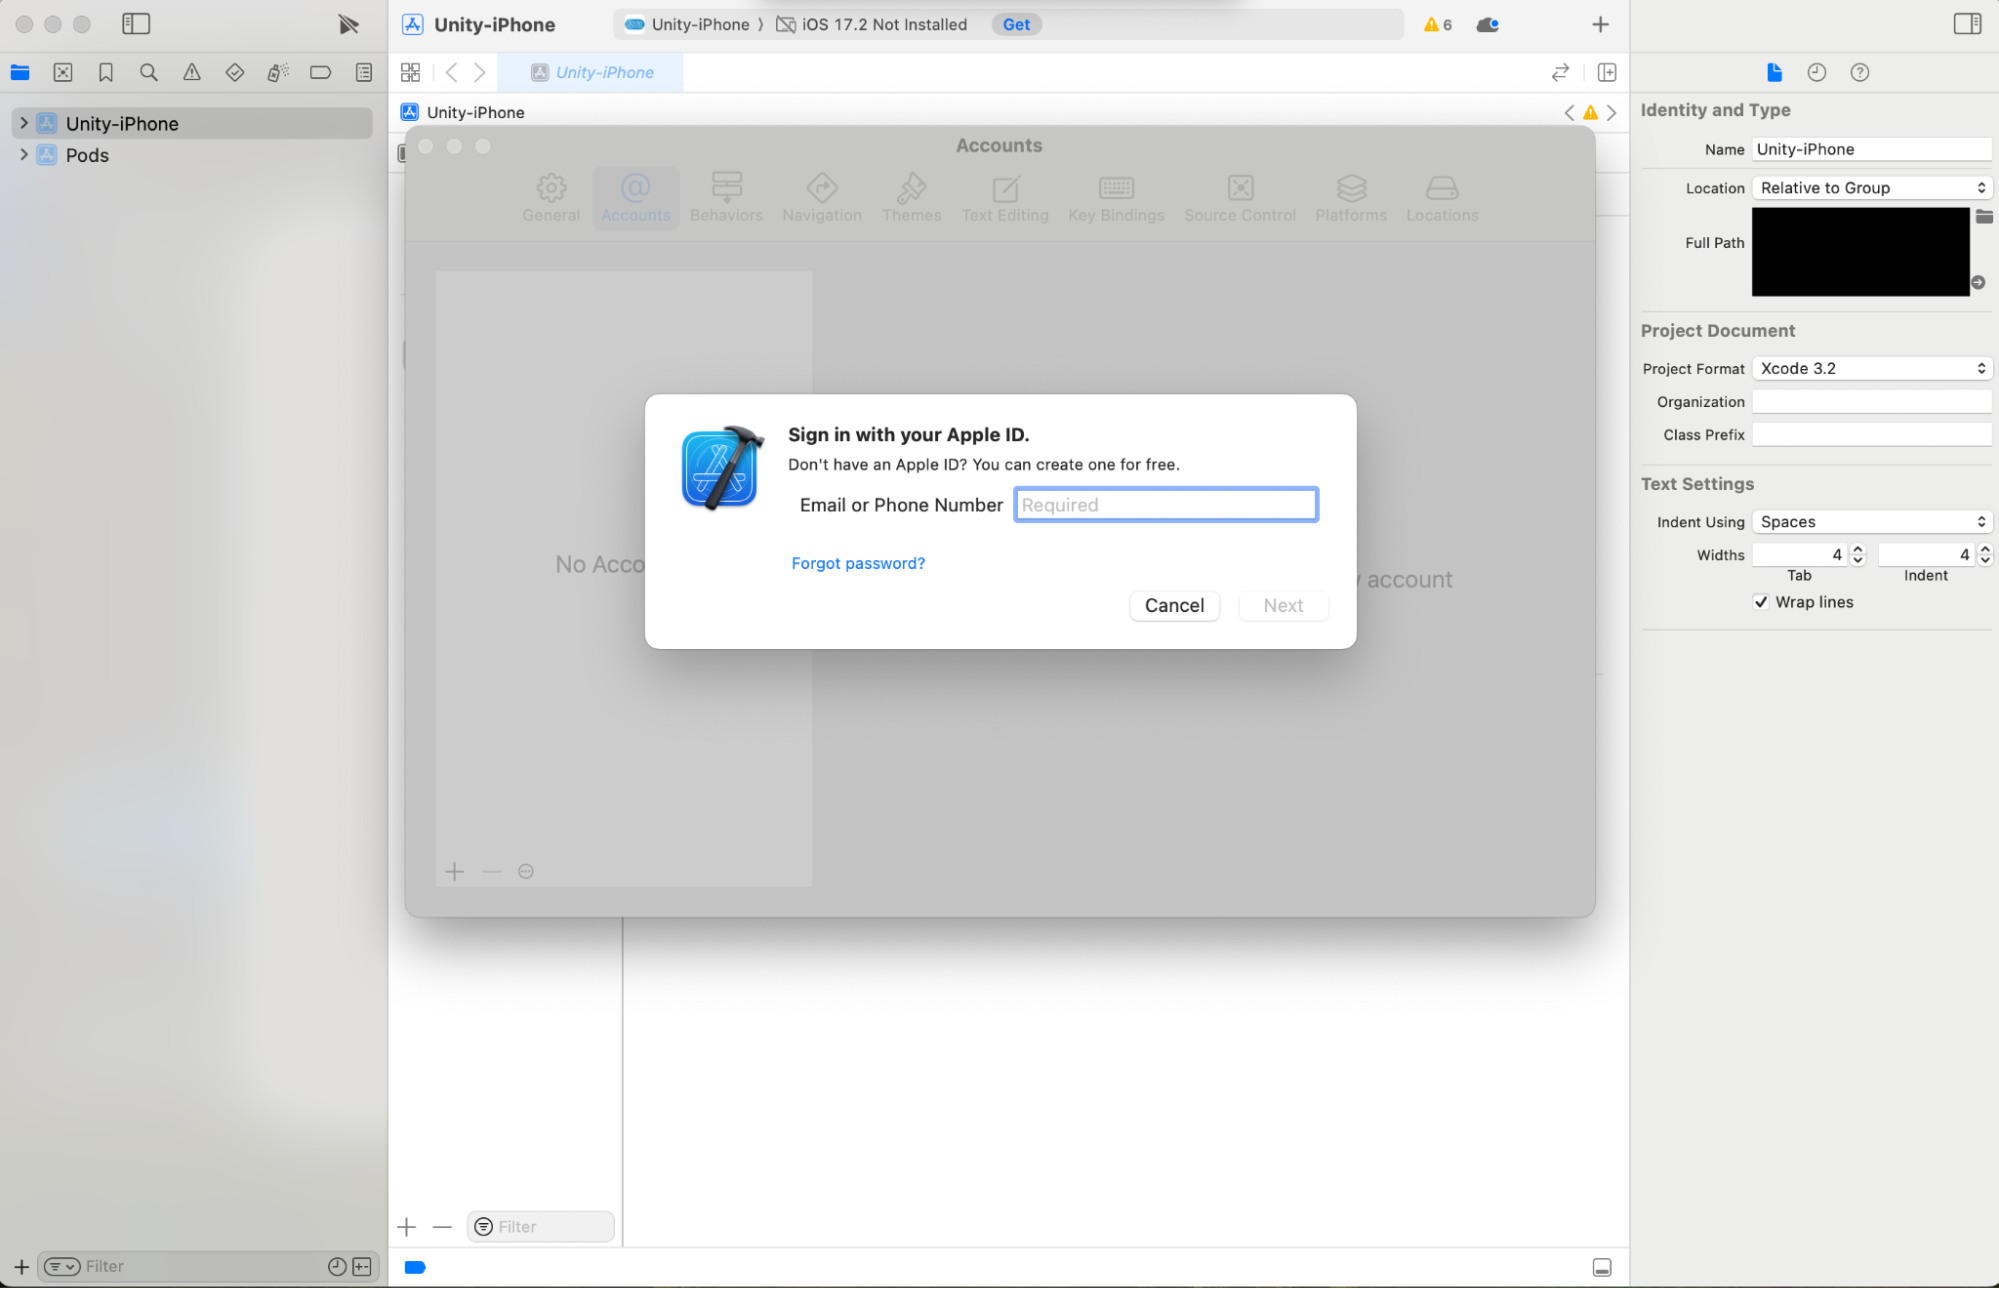Click the Forgot password link
Screen dimensions: 1999x1289
(858, 563)
